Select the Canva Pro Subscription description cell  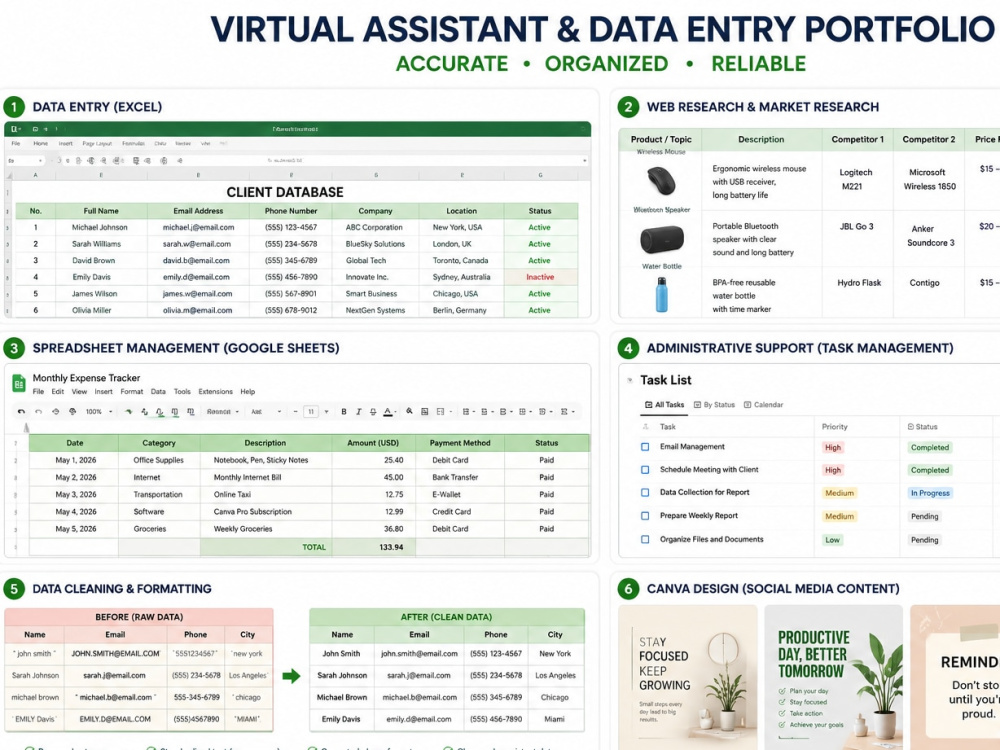265,511
